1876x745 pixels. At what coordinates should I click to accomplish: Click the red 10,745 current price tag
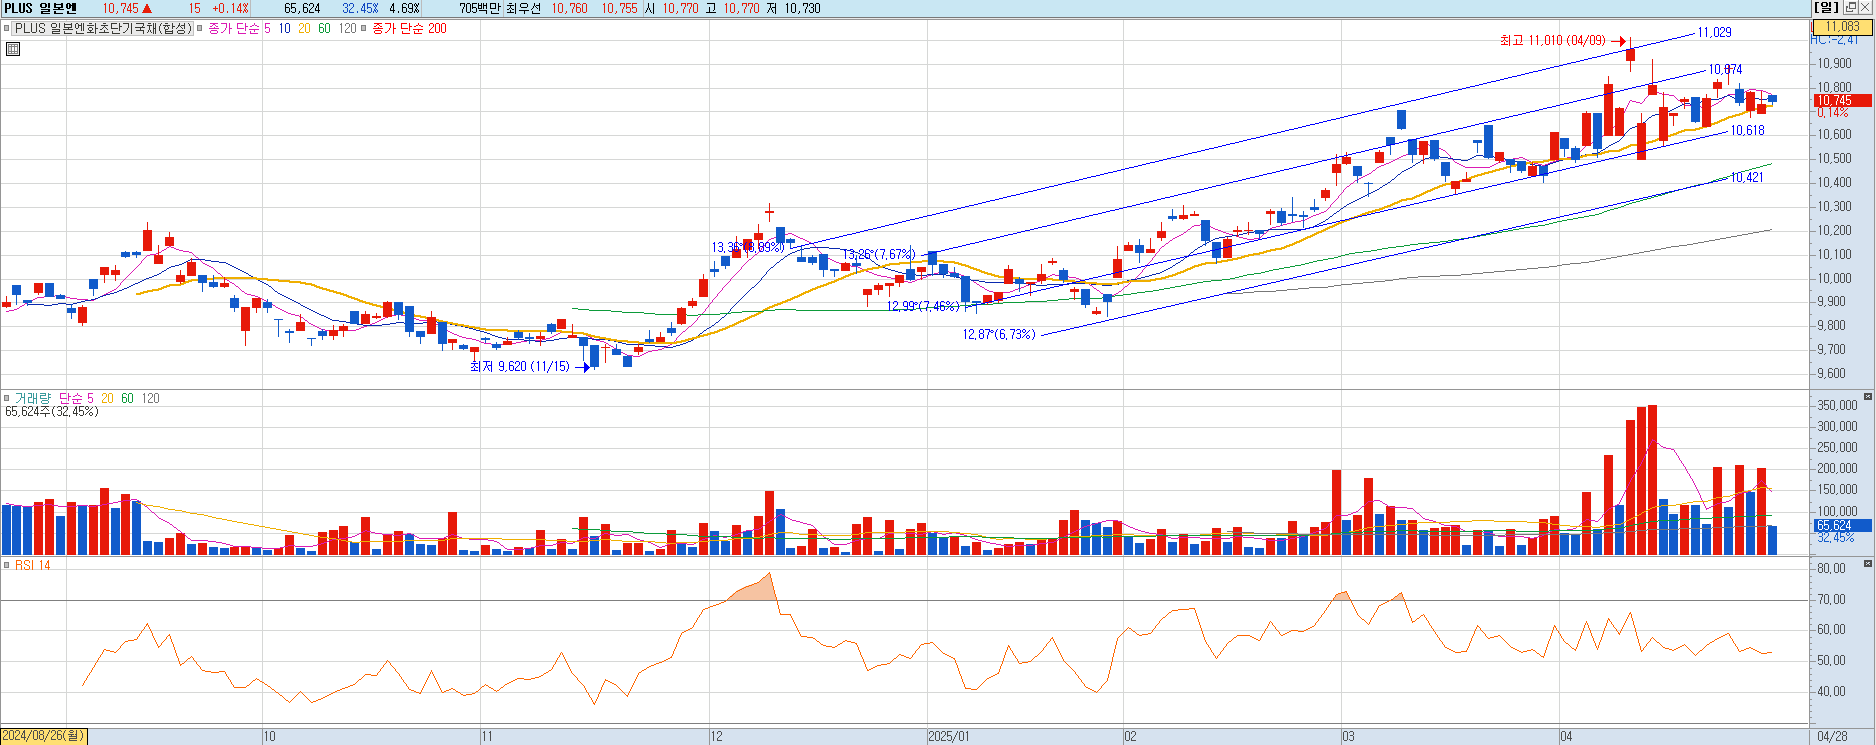coord(1833,100)
